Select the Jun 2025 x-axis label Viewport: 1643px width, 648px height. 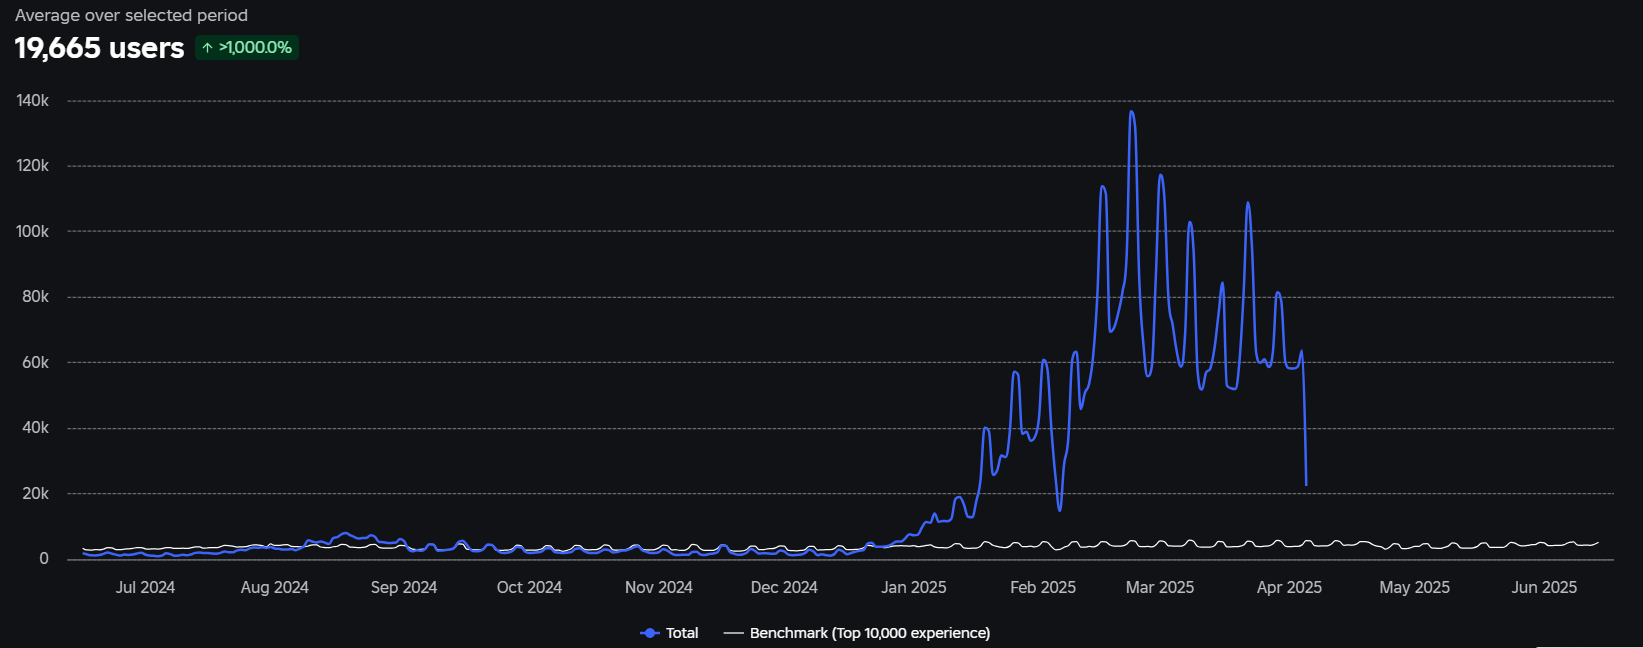point(1544,587)
